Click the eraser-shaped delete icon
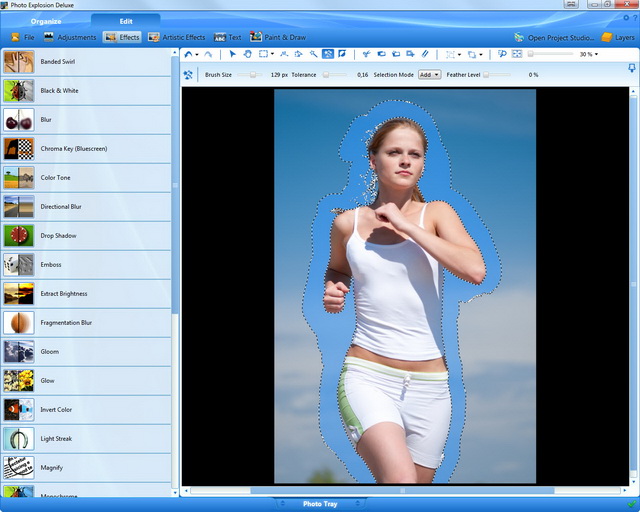This screenshot has height=512, width=640. pyautogui.click(x=425, y=54)
